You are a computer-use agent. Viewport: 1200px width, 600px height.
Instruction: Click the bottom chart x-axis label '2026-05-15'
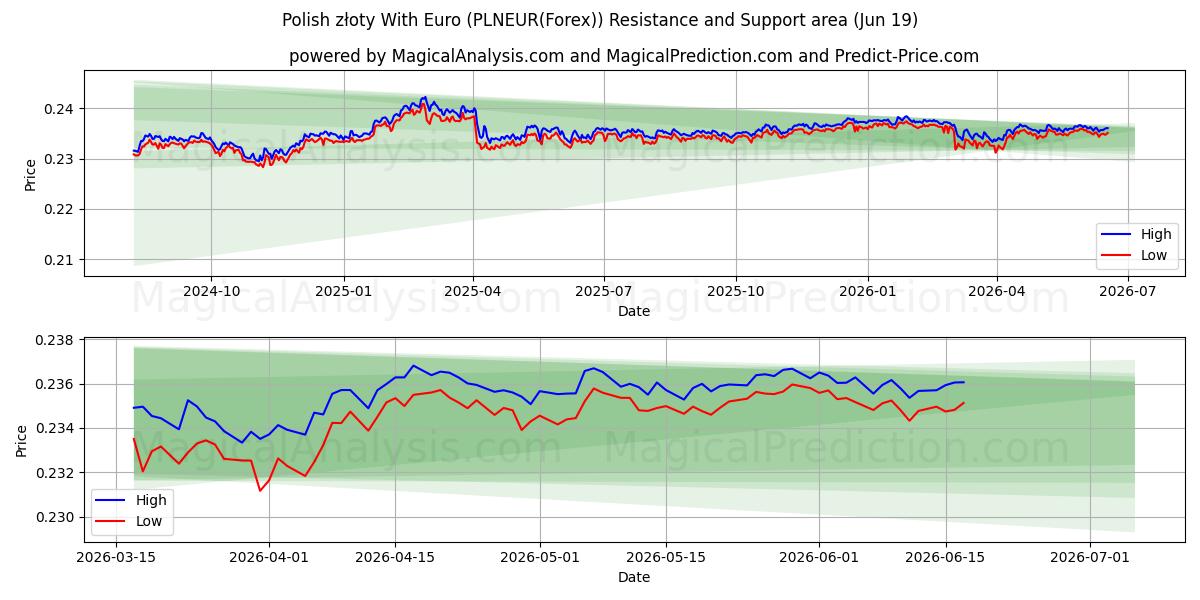tap(666, 557)
